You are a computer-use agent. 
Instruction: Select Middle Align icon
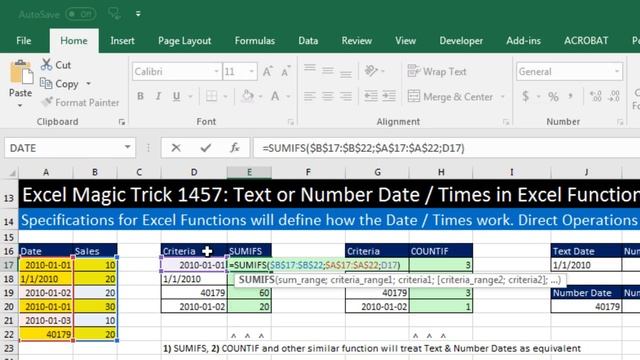328,72
